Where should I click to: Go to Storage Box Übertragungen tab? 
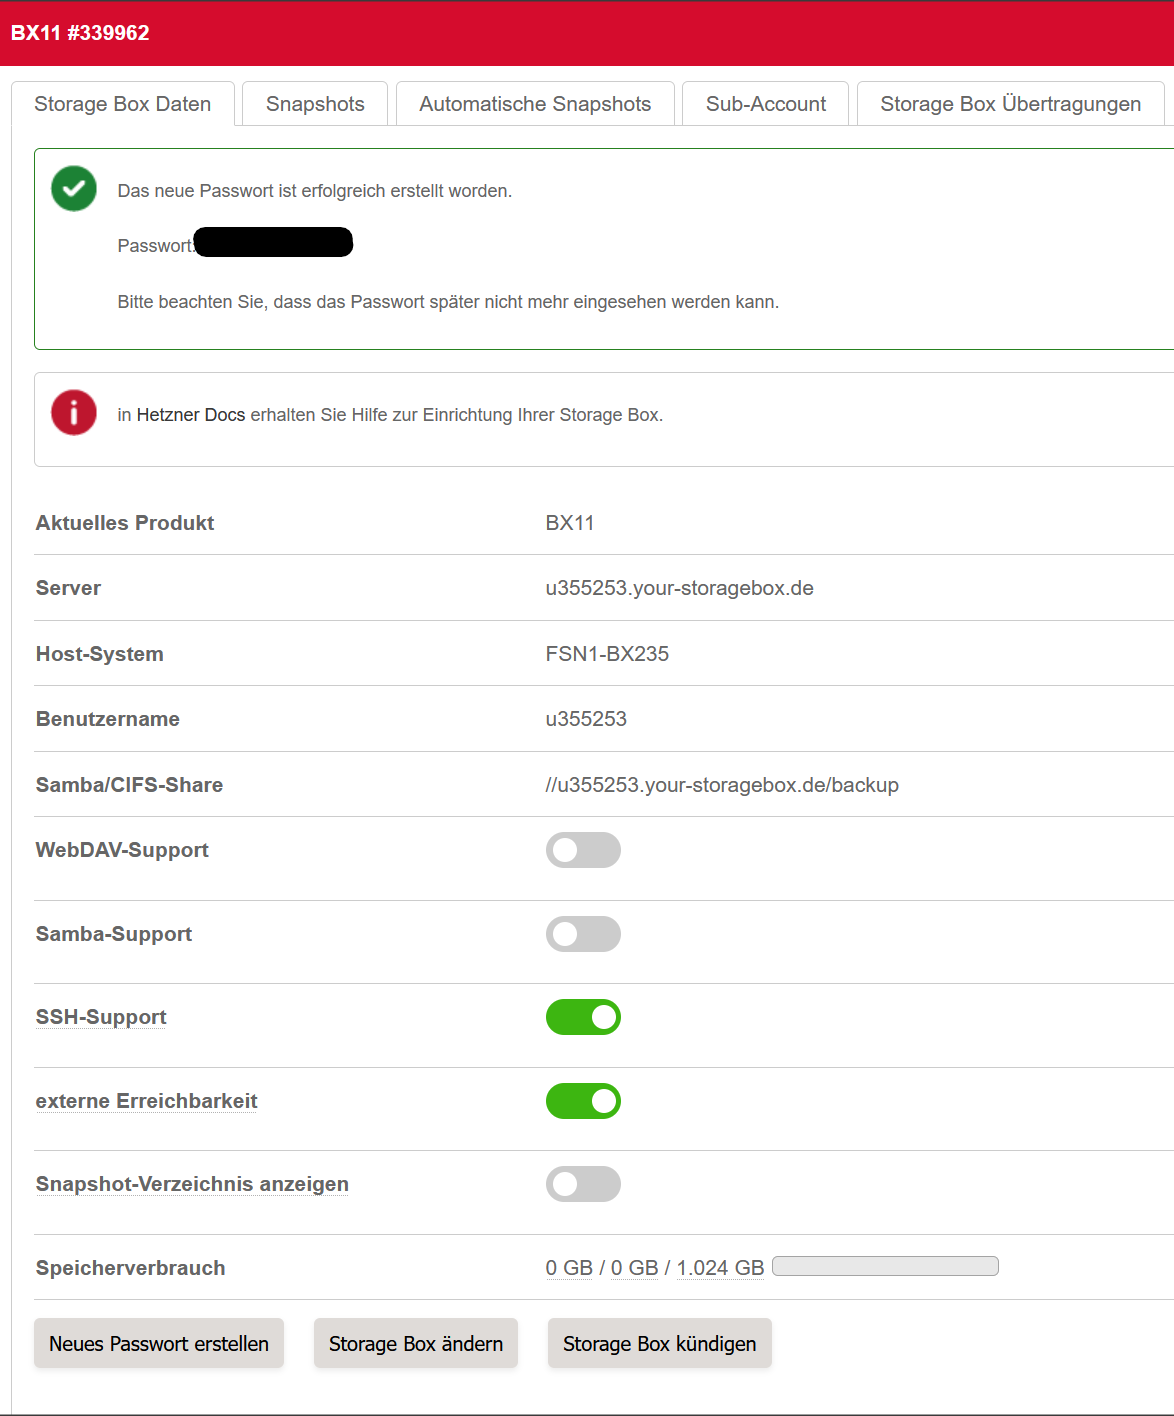(1011, 104)
